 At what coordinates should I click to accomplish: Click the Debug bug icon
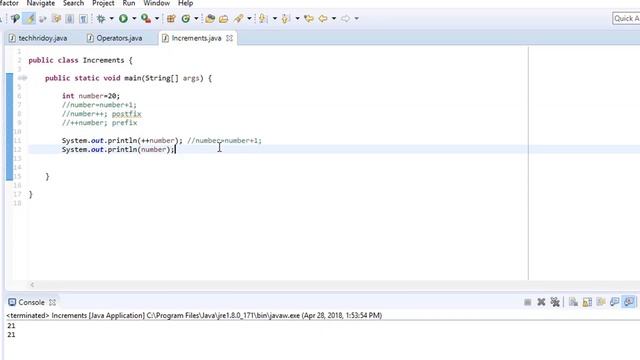pos(101,18)
